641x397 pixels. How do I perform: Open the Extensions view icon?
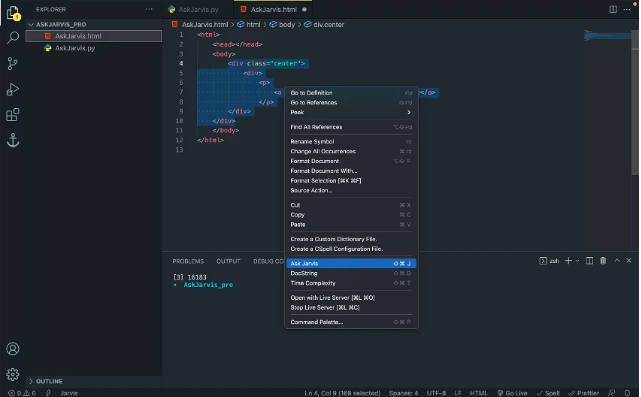pos(13,115)
